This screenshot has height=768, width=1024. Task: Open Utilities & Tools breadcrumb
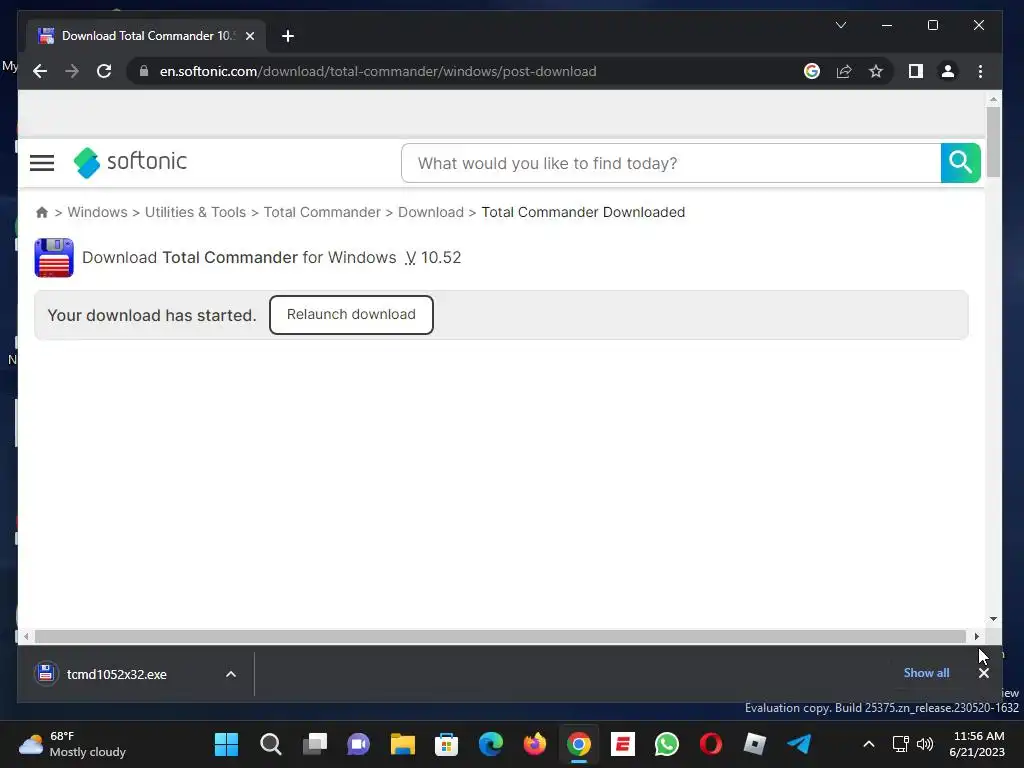[195, 212]
